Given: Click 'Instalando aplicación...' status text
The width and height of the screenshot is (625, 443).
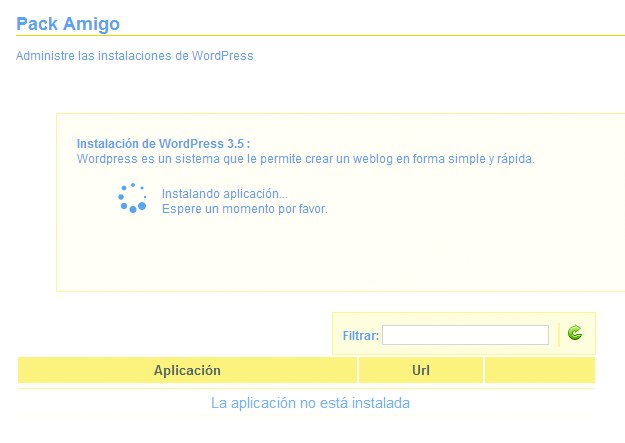Looking at the screenshot, I should coord(224,194).
